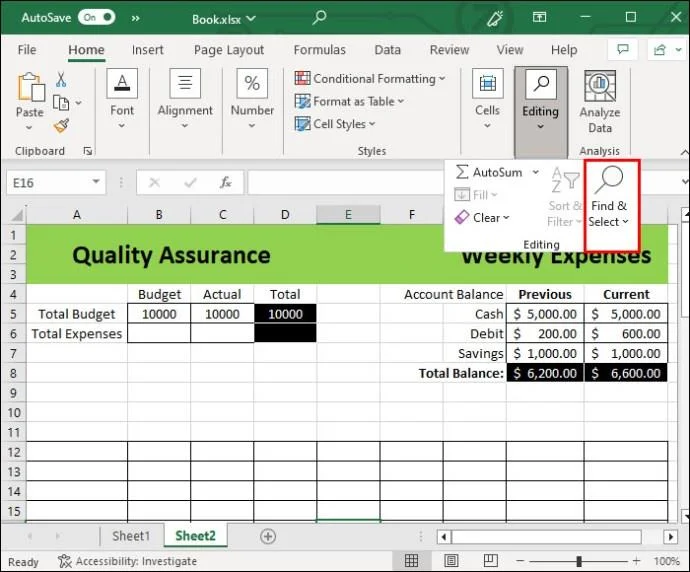Expand the Name Box dropdown arrow
Screen dimensions: 690x572
[x=96, y=183]
